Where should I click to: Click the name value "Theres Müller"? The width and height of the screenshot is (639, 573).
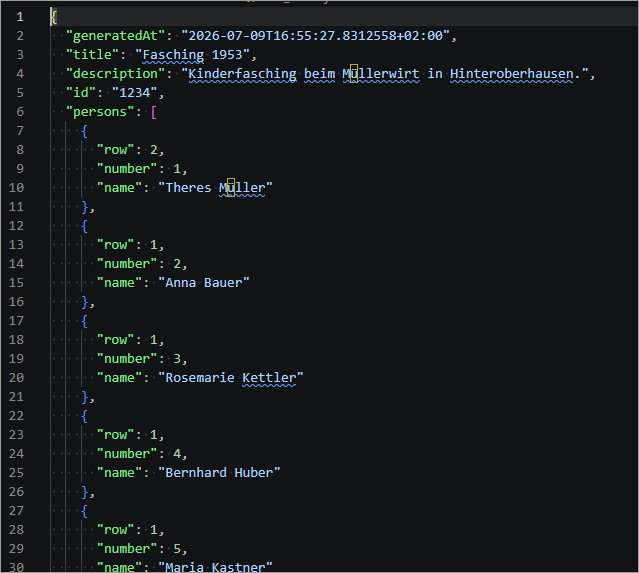point(215,188)
